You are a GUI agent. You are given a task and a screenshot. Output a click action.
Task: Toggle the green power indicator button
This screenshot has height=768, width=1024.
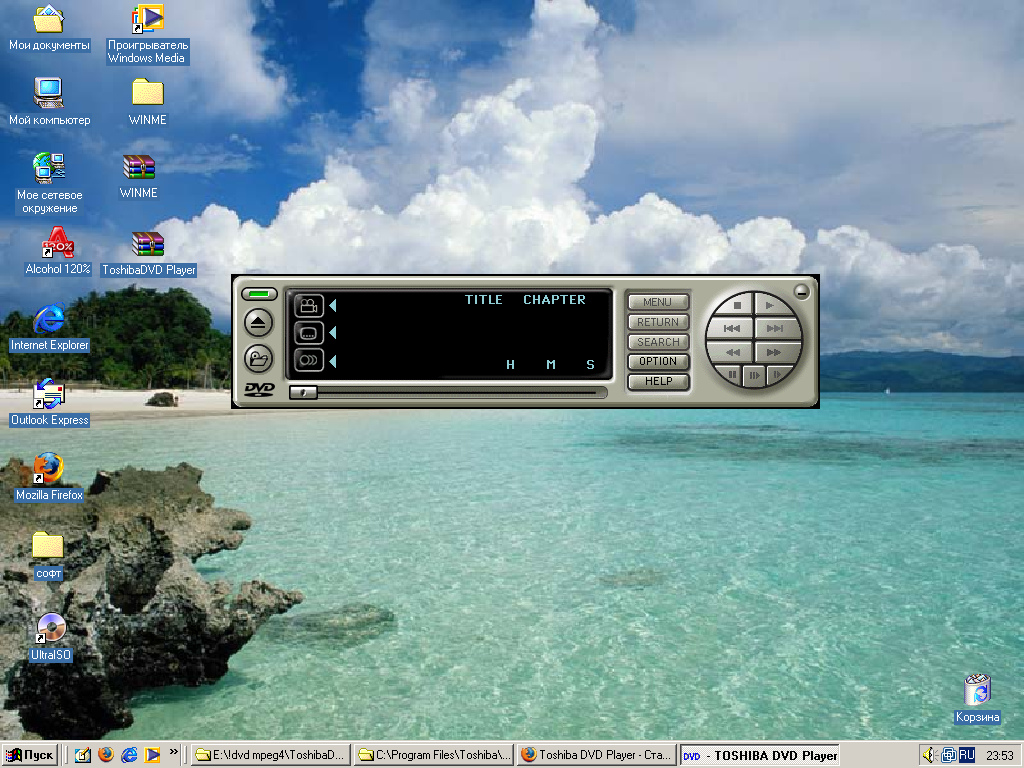259,294
